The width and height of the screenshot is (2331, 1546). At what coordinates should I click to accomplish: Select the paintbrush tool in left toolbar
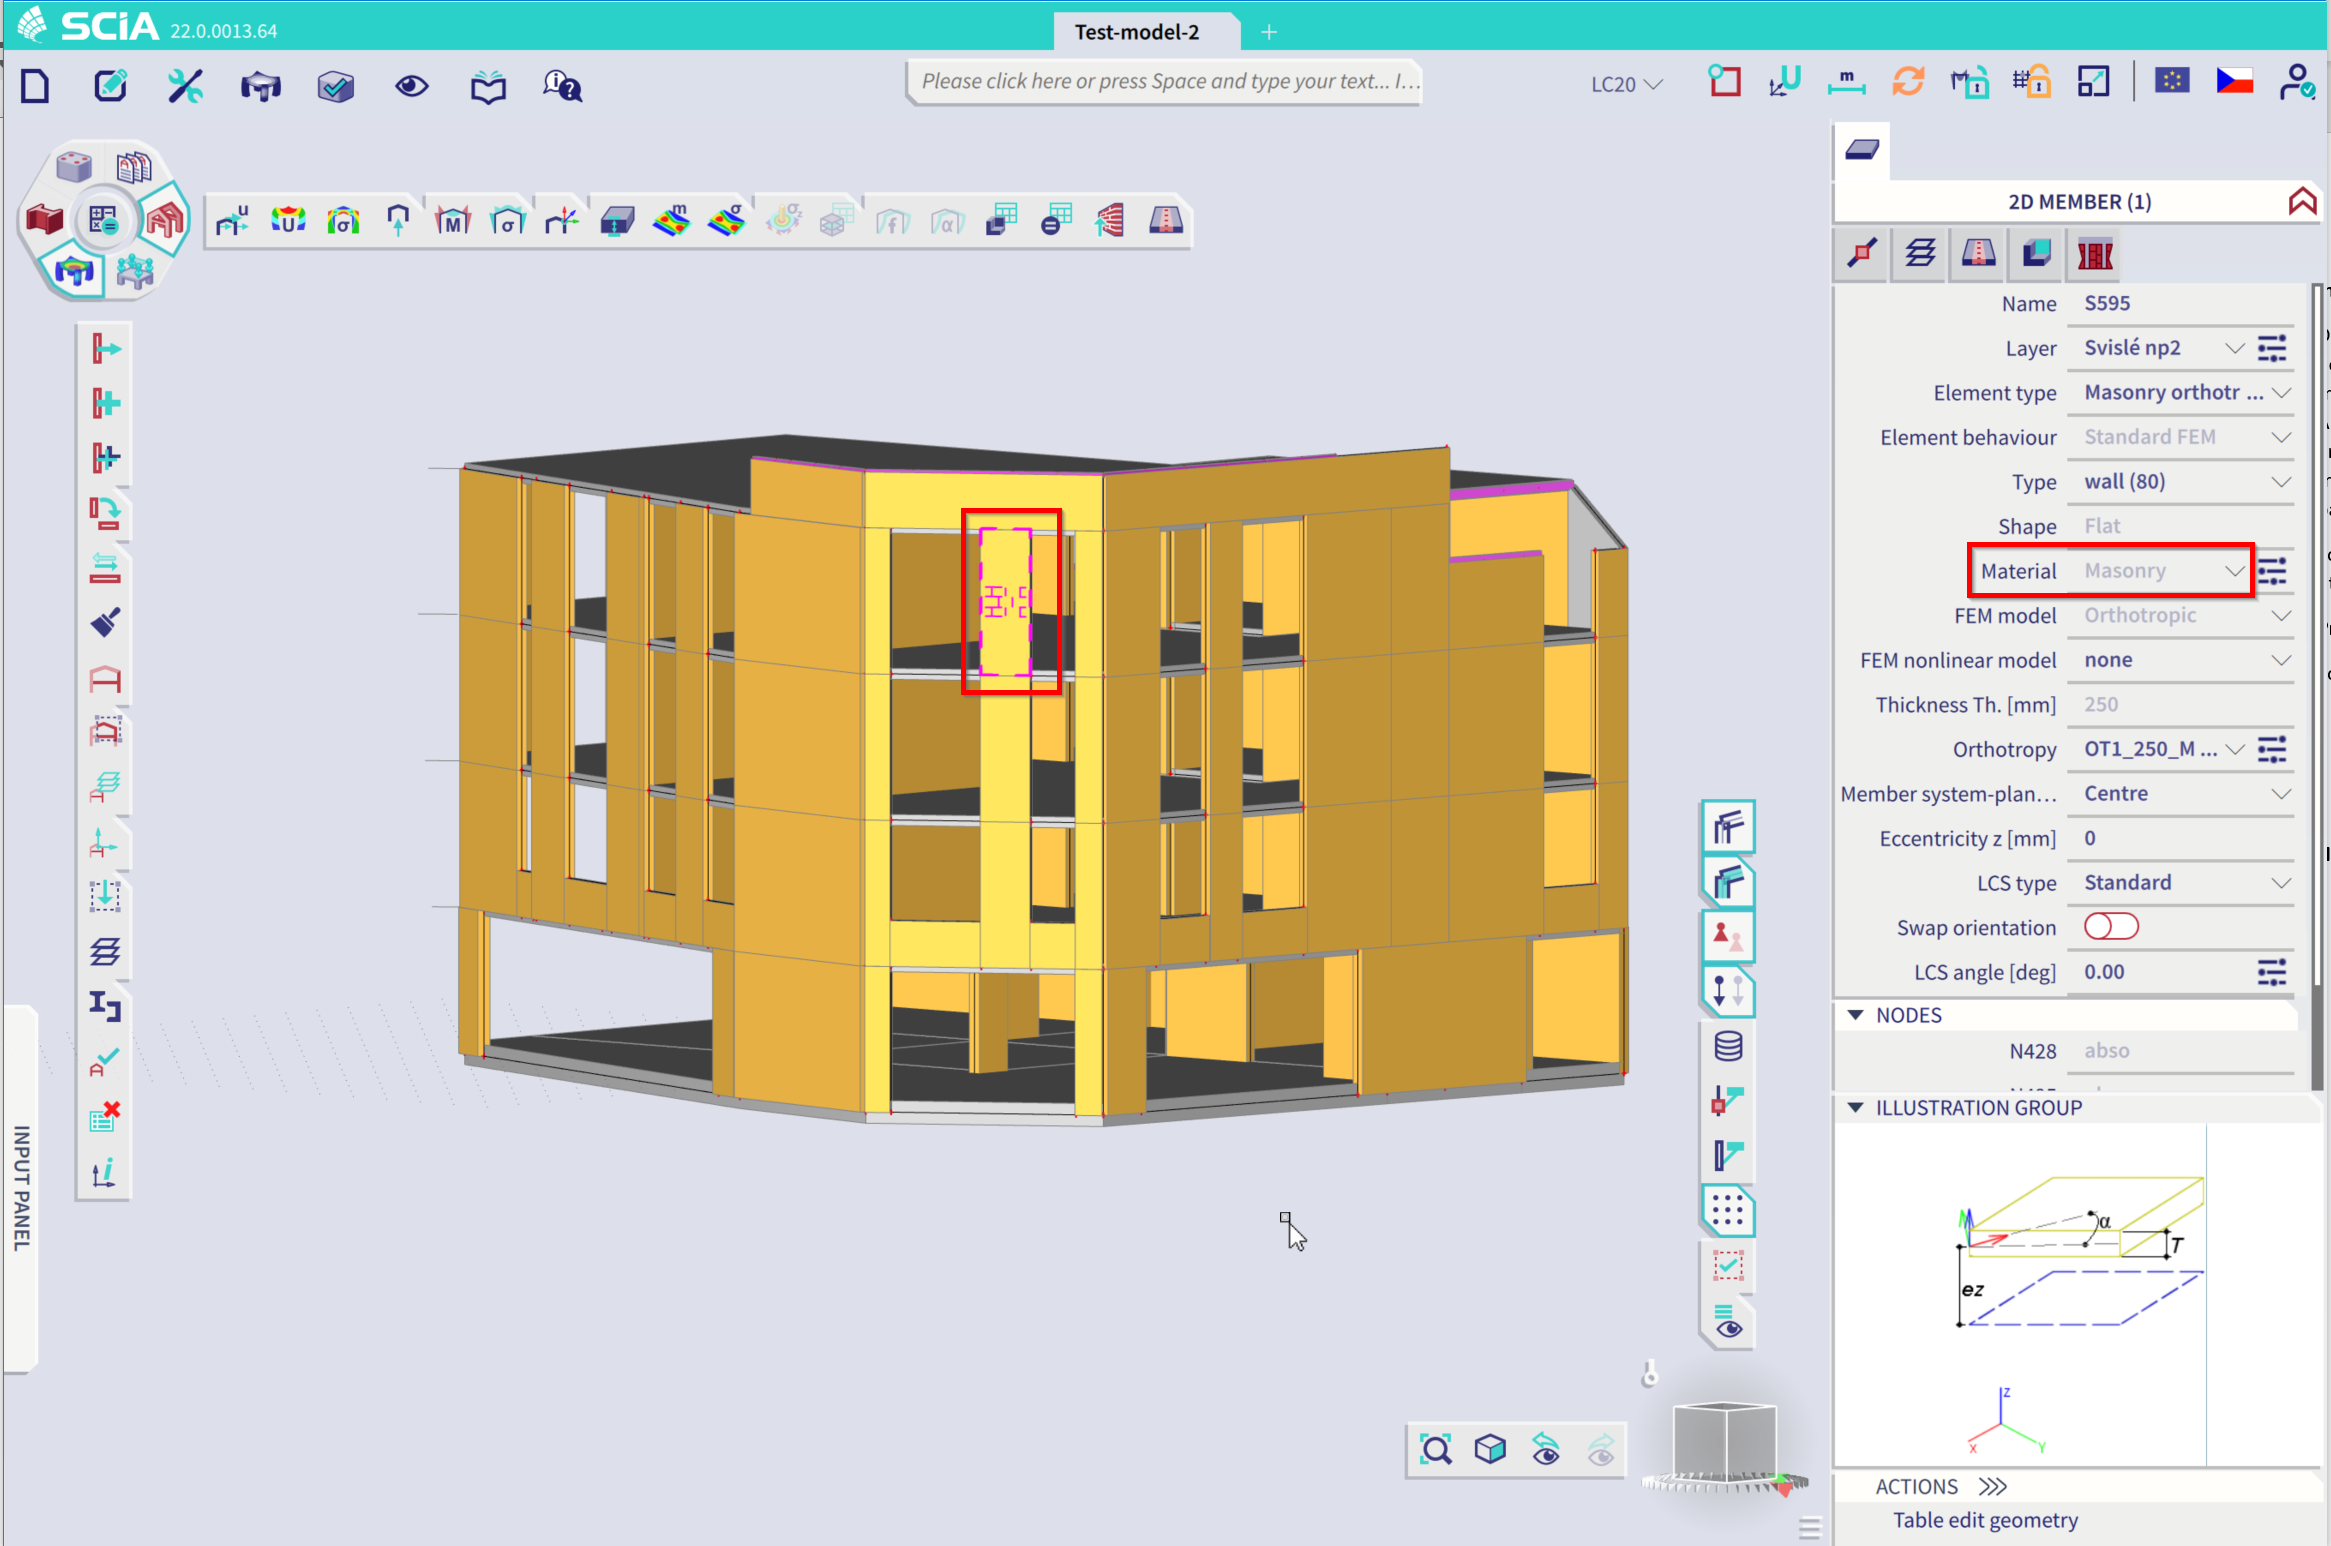tap(105, 622)
